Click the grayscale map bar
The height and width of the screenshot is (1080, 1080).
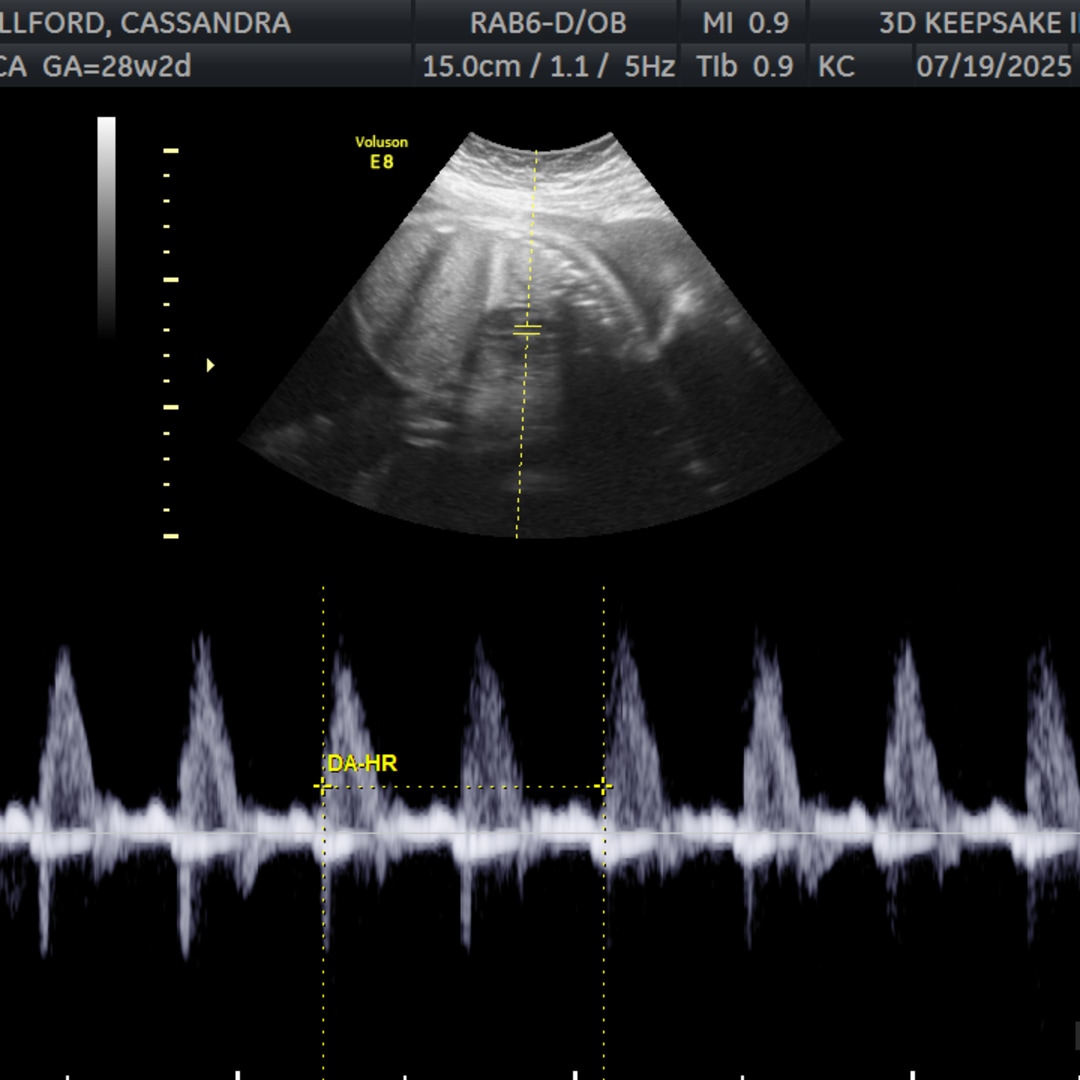(x=106, y=225)
